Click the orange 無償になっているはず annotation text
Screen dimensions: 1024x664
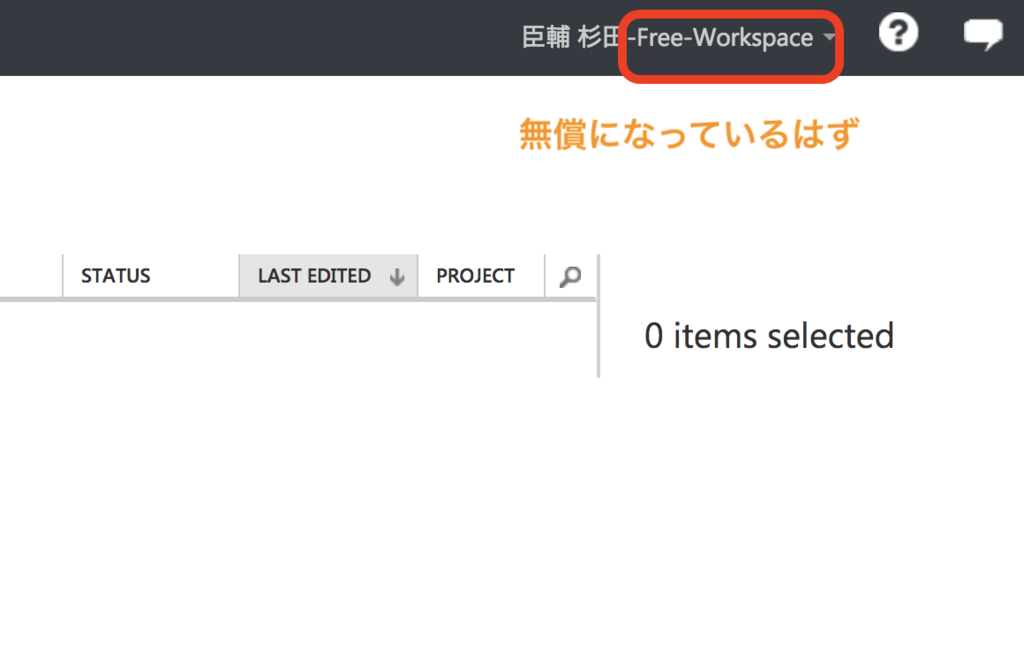click(688, 134)
